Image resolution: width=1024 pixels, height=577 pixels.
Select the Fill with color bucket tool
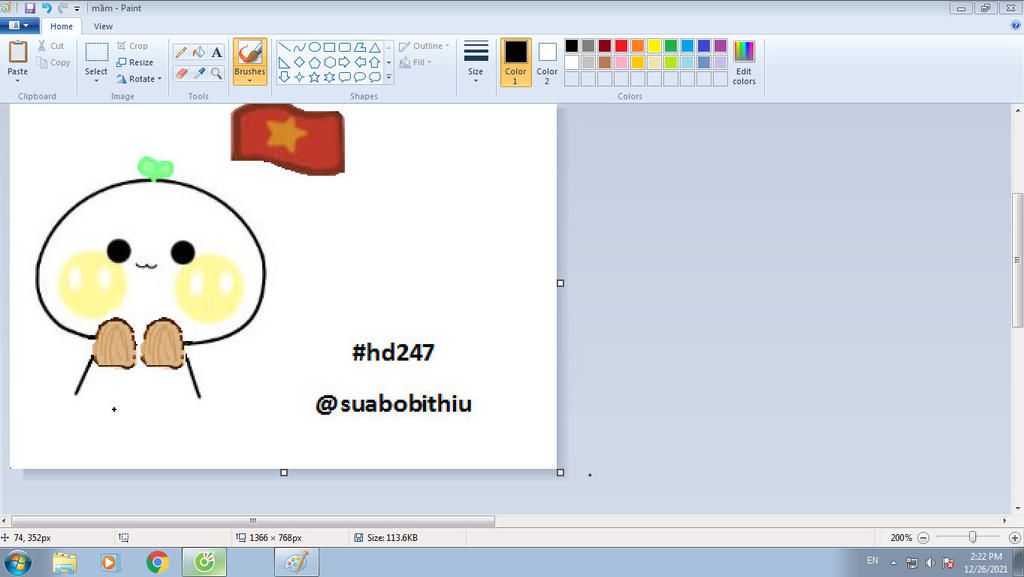[x=199, y=52]
